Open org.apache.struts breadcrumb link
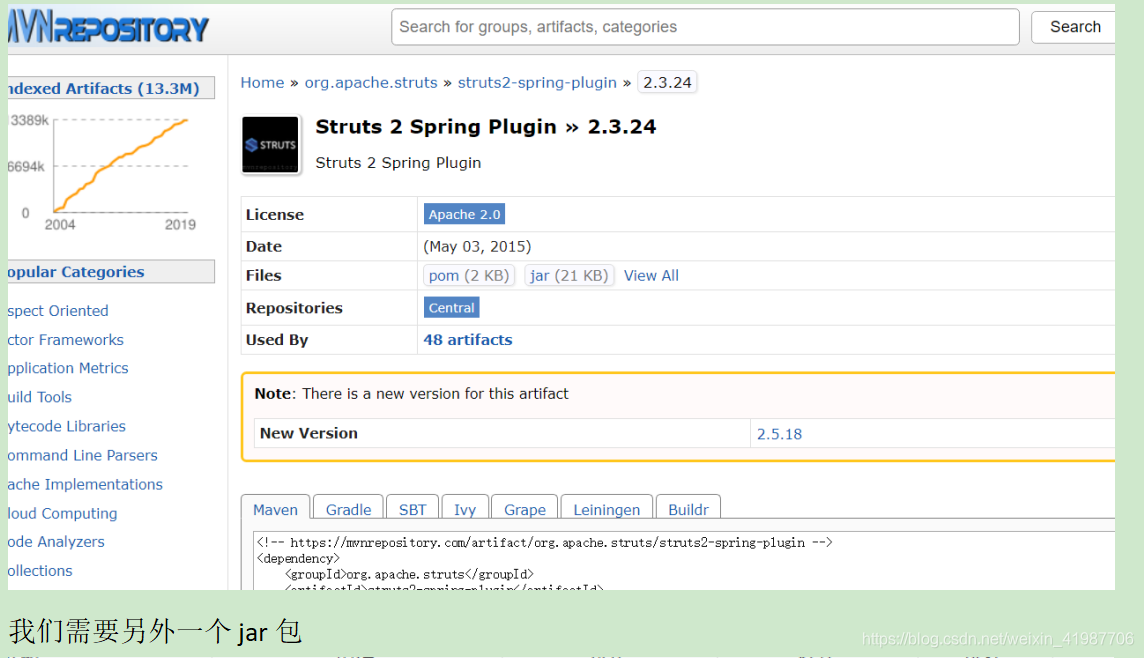 coord(371,82)
